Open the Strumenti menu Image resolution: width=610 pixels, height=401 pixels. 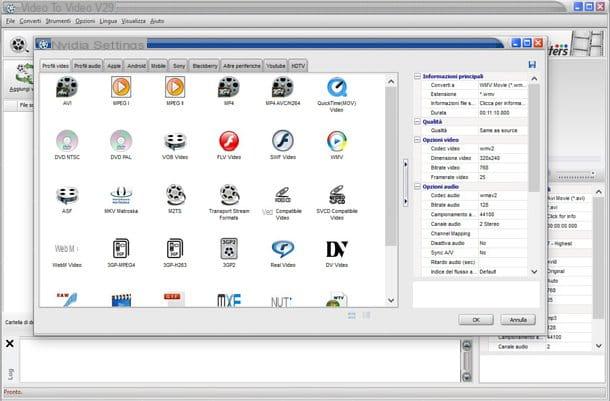58,21
